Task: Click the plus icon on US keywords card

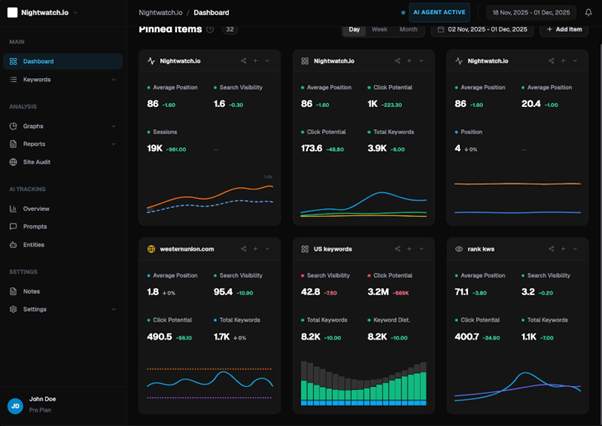Action: click(x=409, y=248)
